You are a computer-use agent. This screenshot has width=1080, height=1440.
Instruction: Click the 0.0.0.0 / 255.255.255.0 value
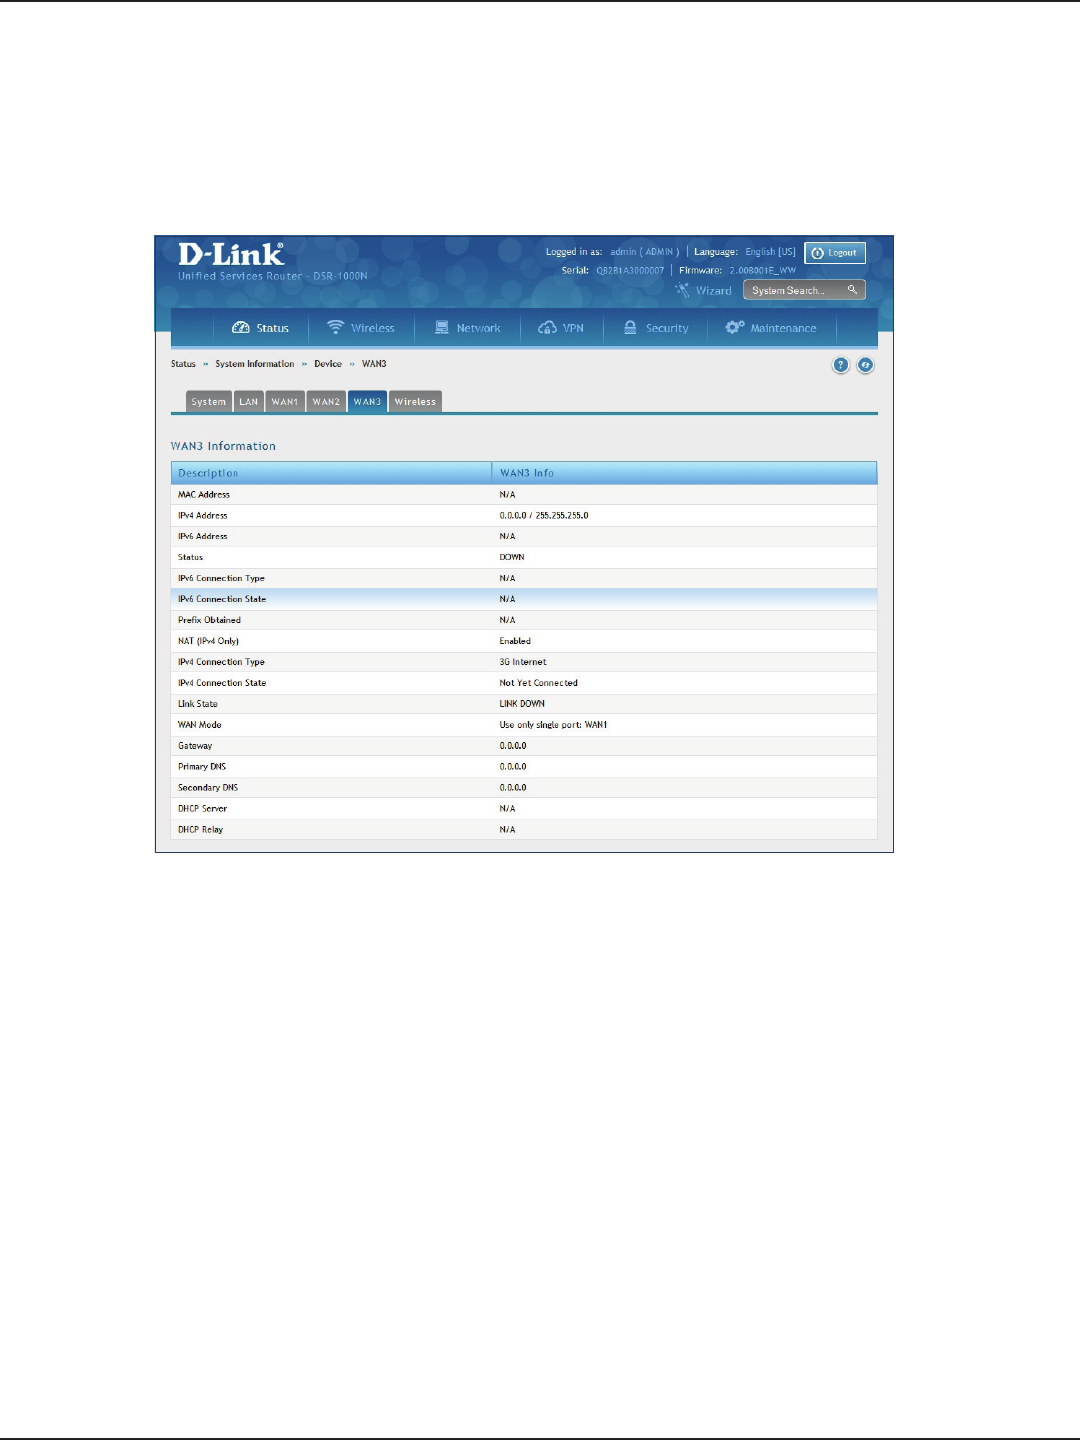click(x=544, y=516)
